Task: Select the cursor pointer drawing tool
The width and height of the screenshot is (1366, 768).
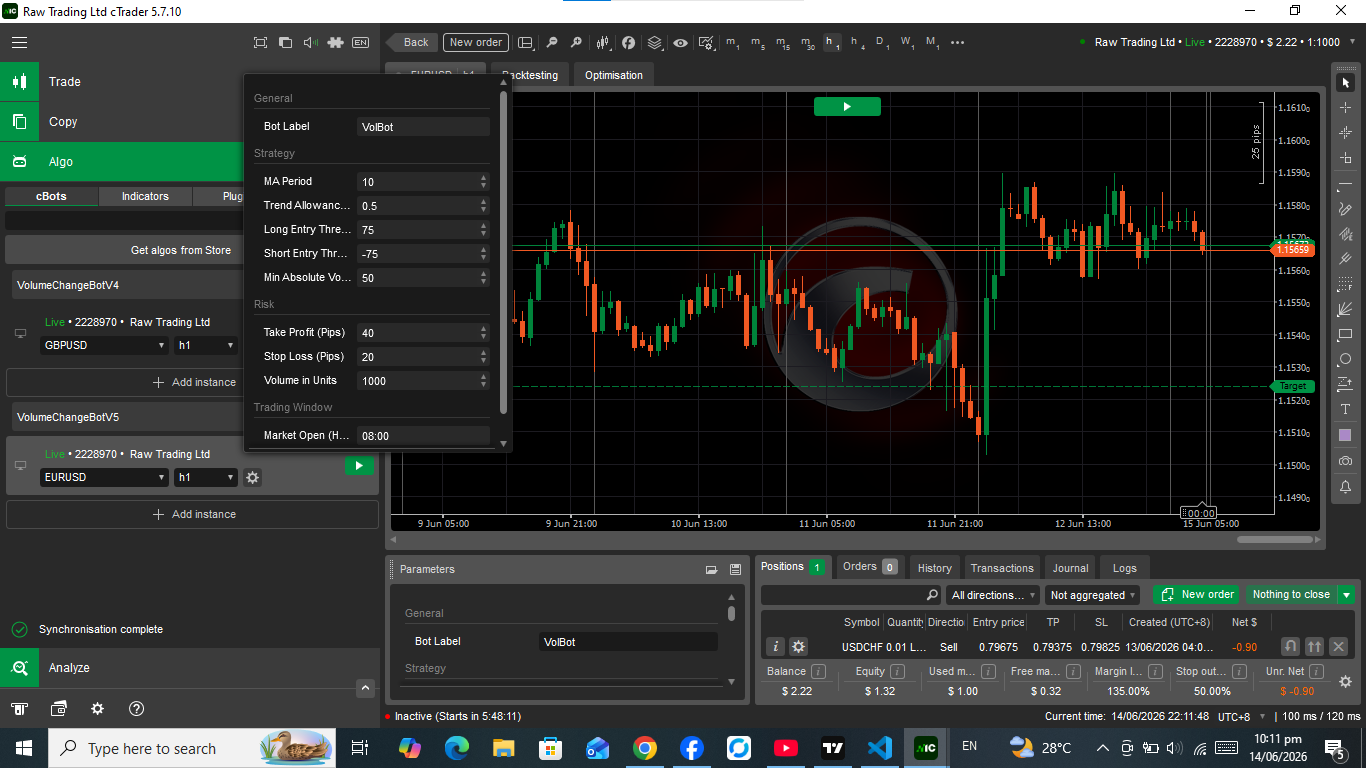Action: (x=1345, y=82)
